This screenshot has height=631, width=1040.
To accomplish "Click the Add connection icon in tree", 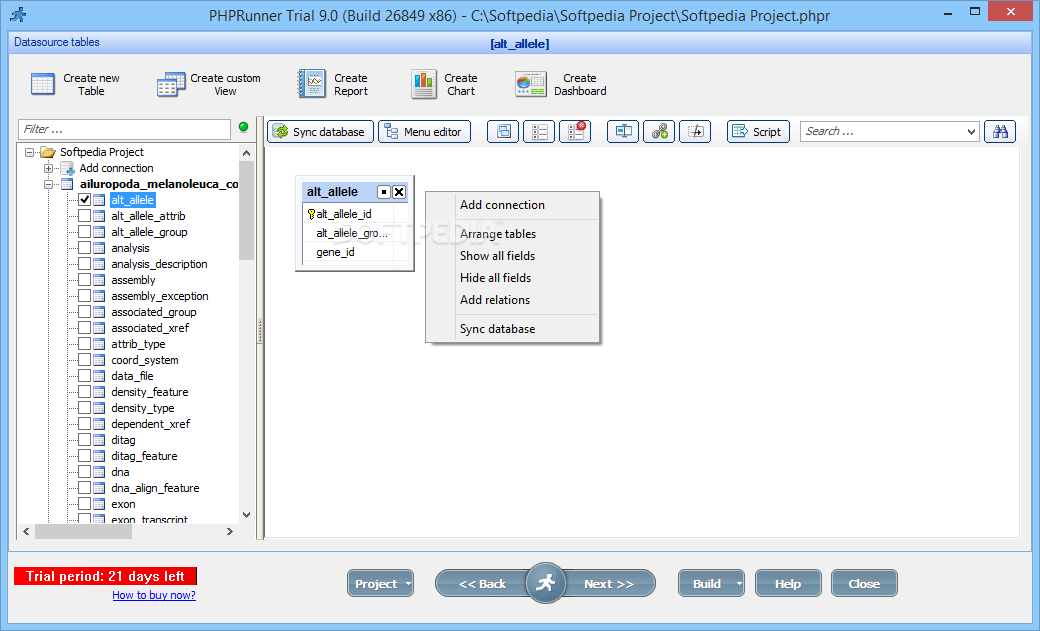I will pos(67,168).
